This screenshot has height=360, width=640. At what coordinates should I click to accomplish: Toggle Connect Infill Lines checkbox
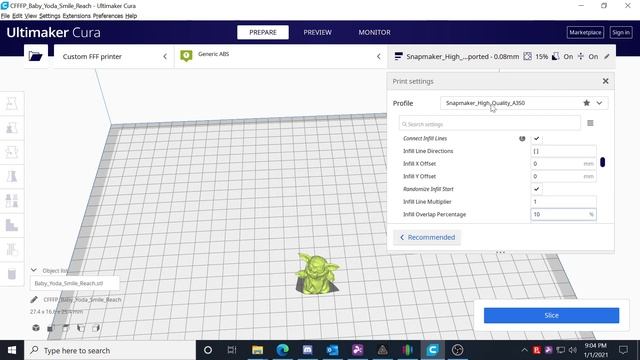pyautogui.click(x=536, y=138)
